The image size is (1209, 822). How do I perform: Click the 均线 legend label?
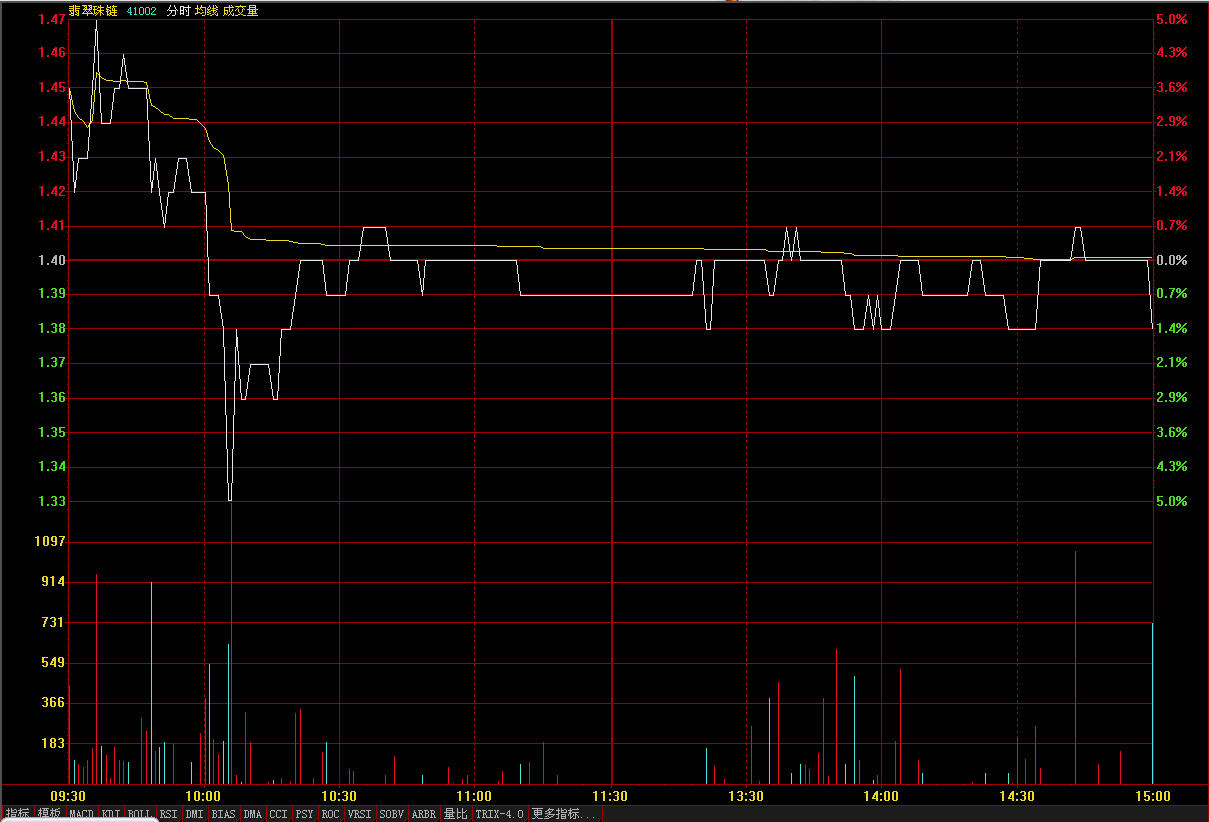(x=206, y=11)
